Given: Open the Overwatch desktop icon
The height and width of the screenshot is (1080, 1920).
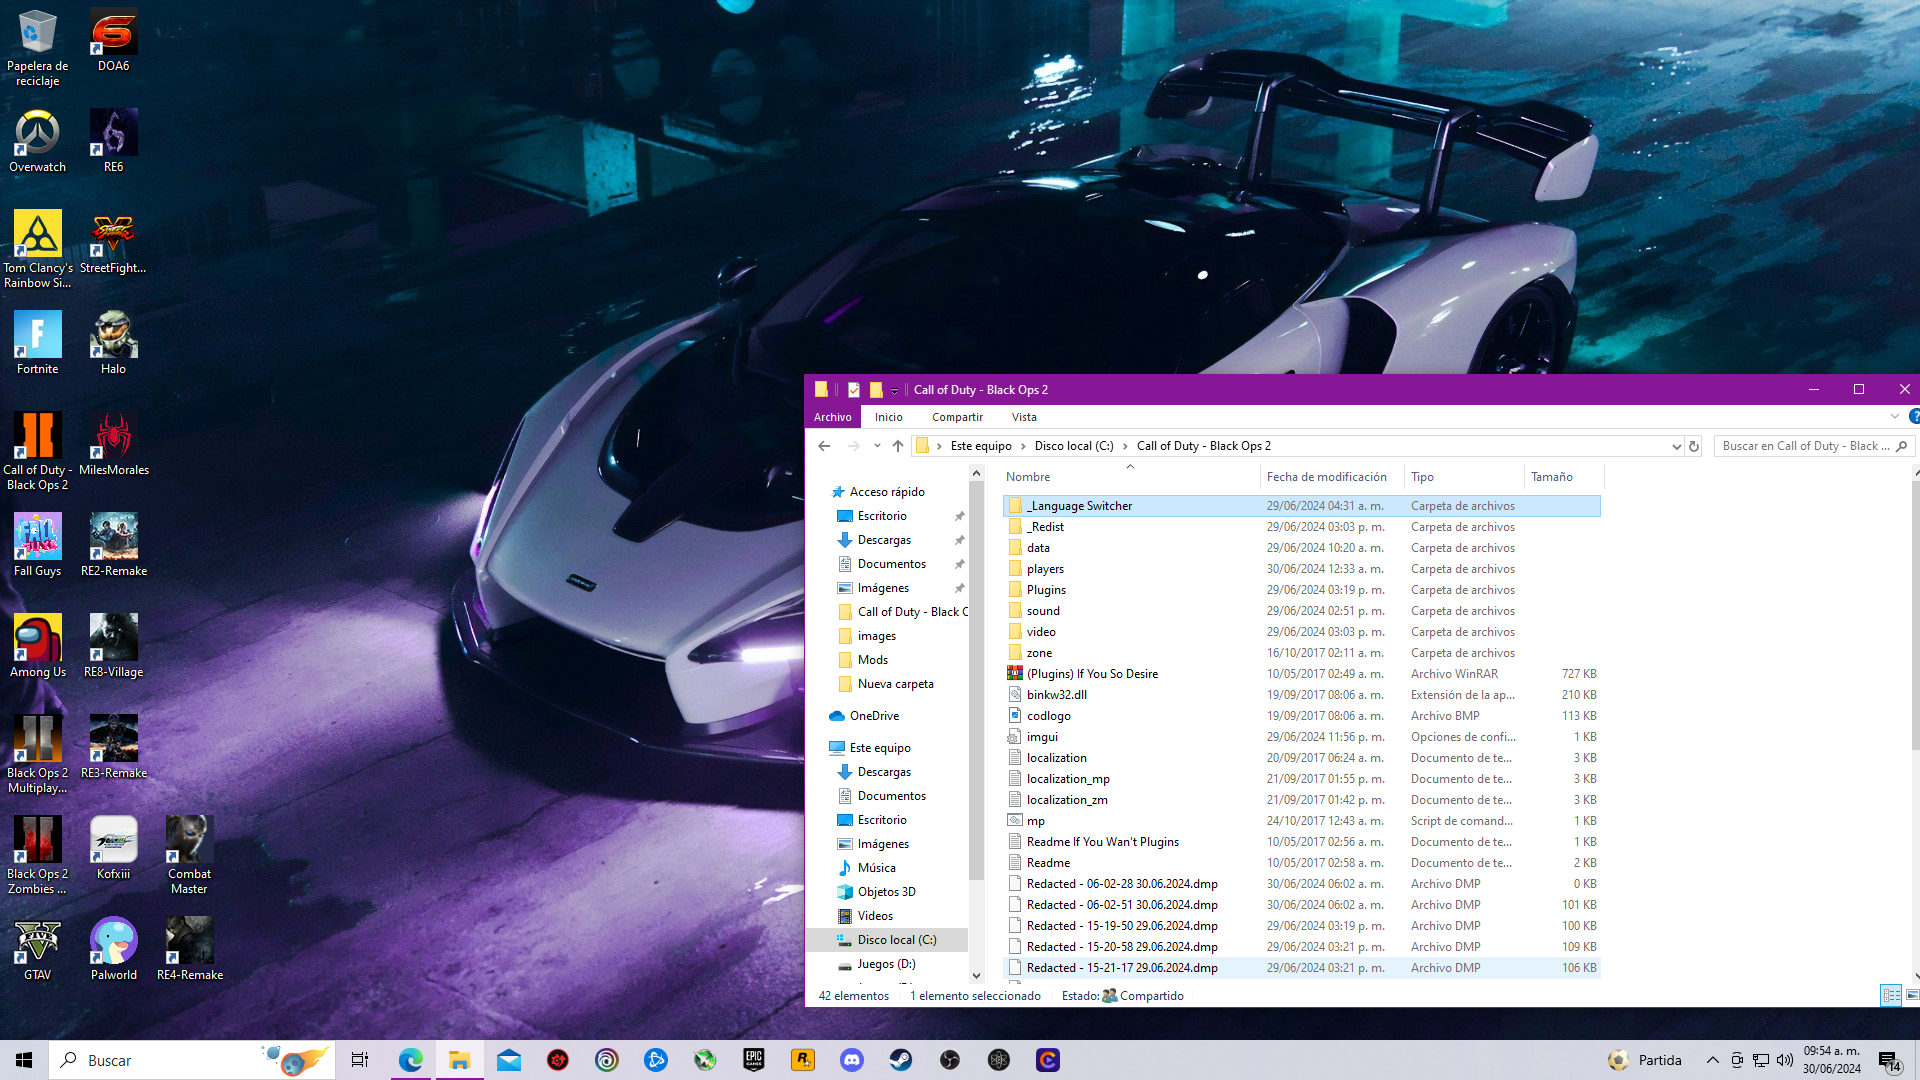Looking at the screenshot, I should [37, 141].
